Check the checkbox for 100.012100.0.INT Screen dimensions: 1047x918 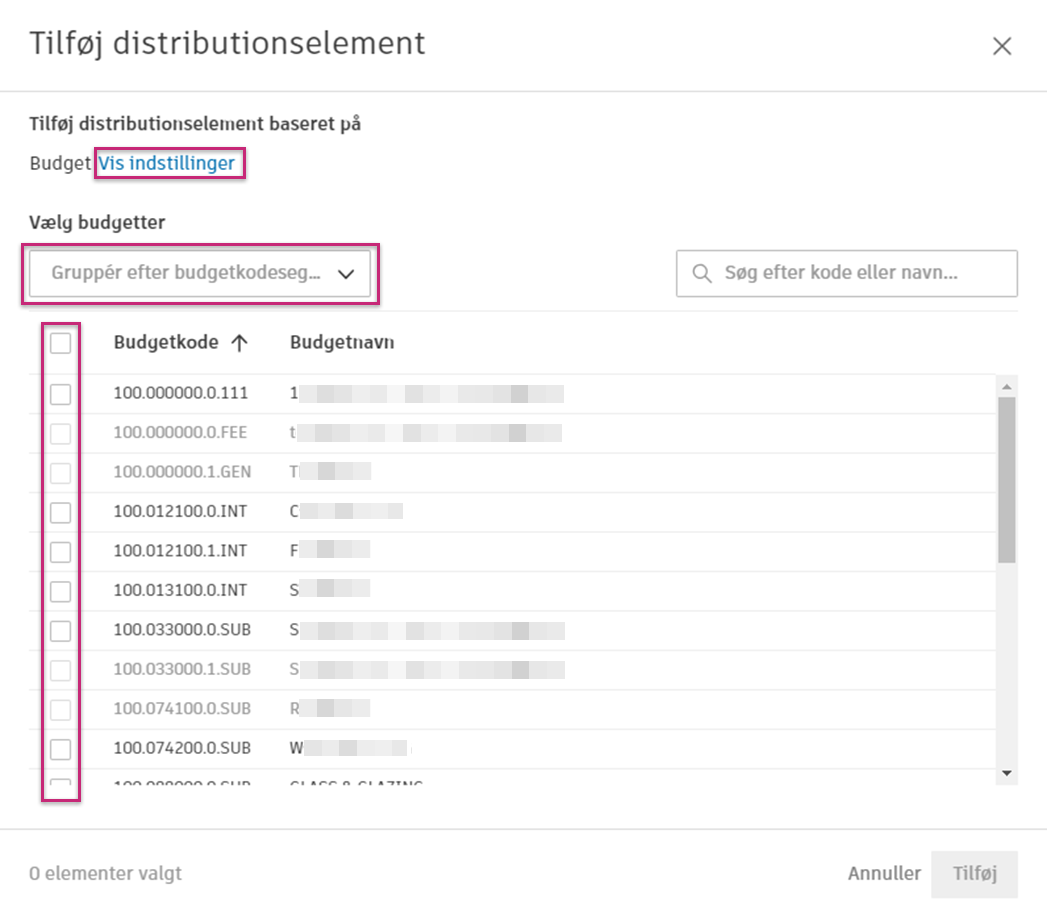pos(60,512)
